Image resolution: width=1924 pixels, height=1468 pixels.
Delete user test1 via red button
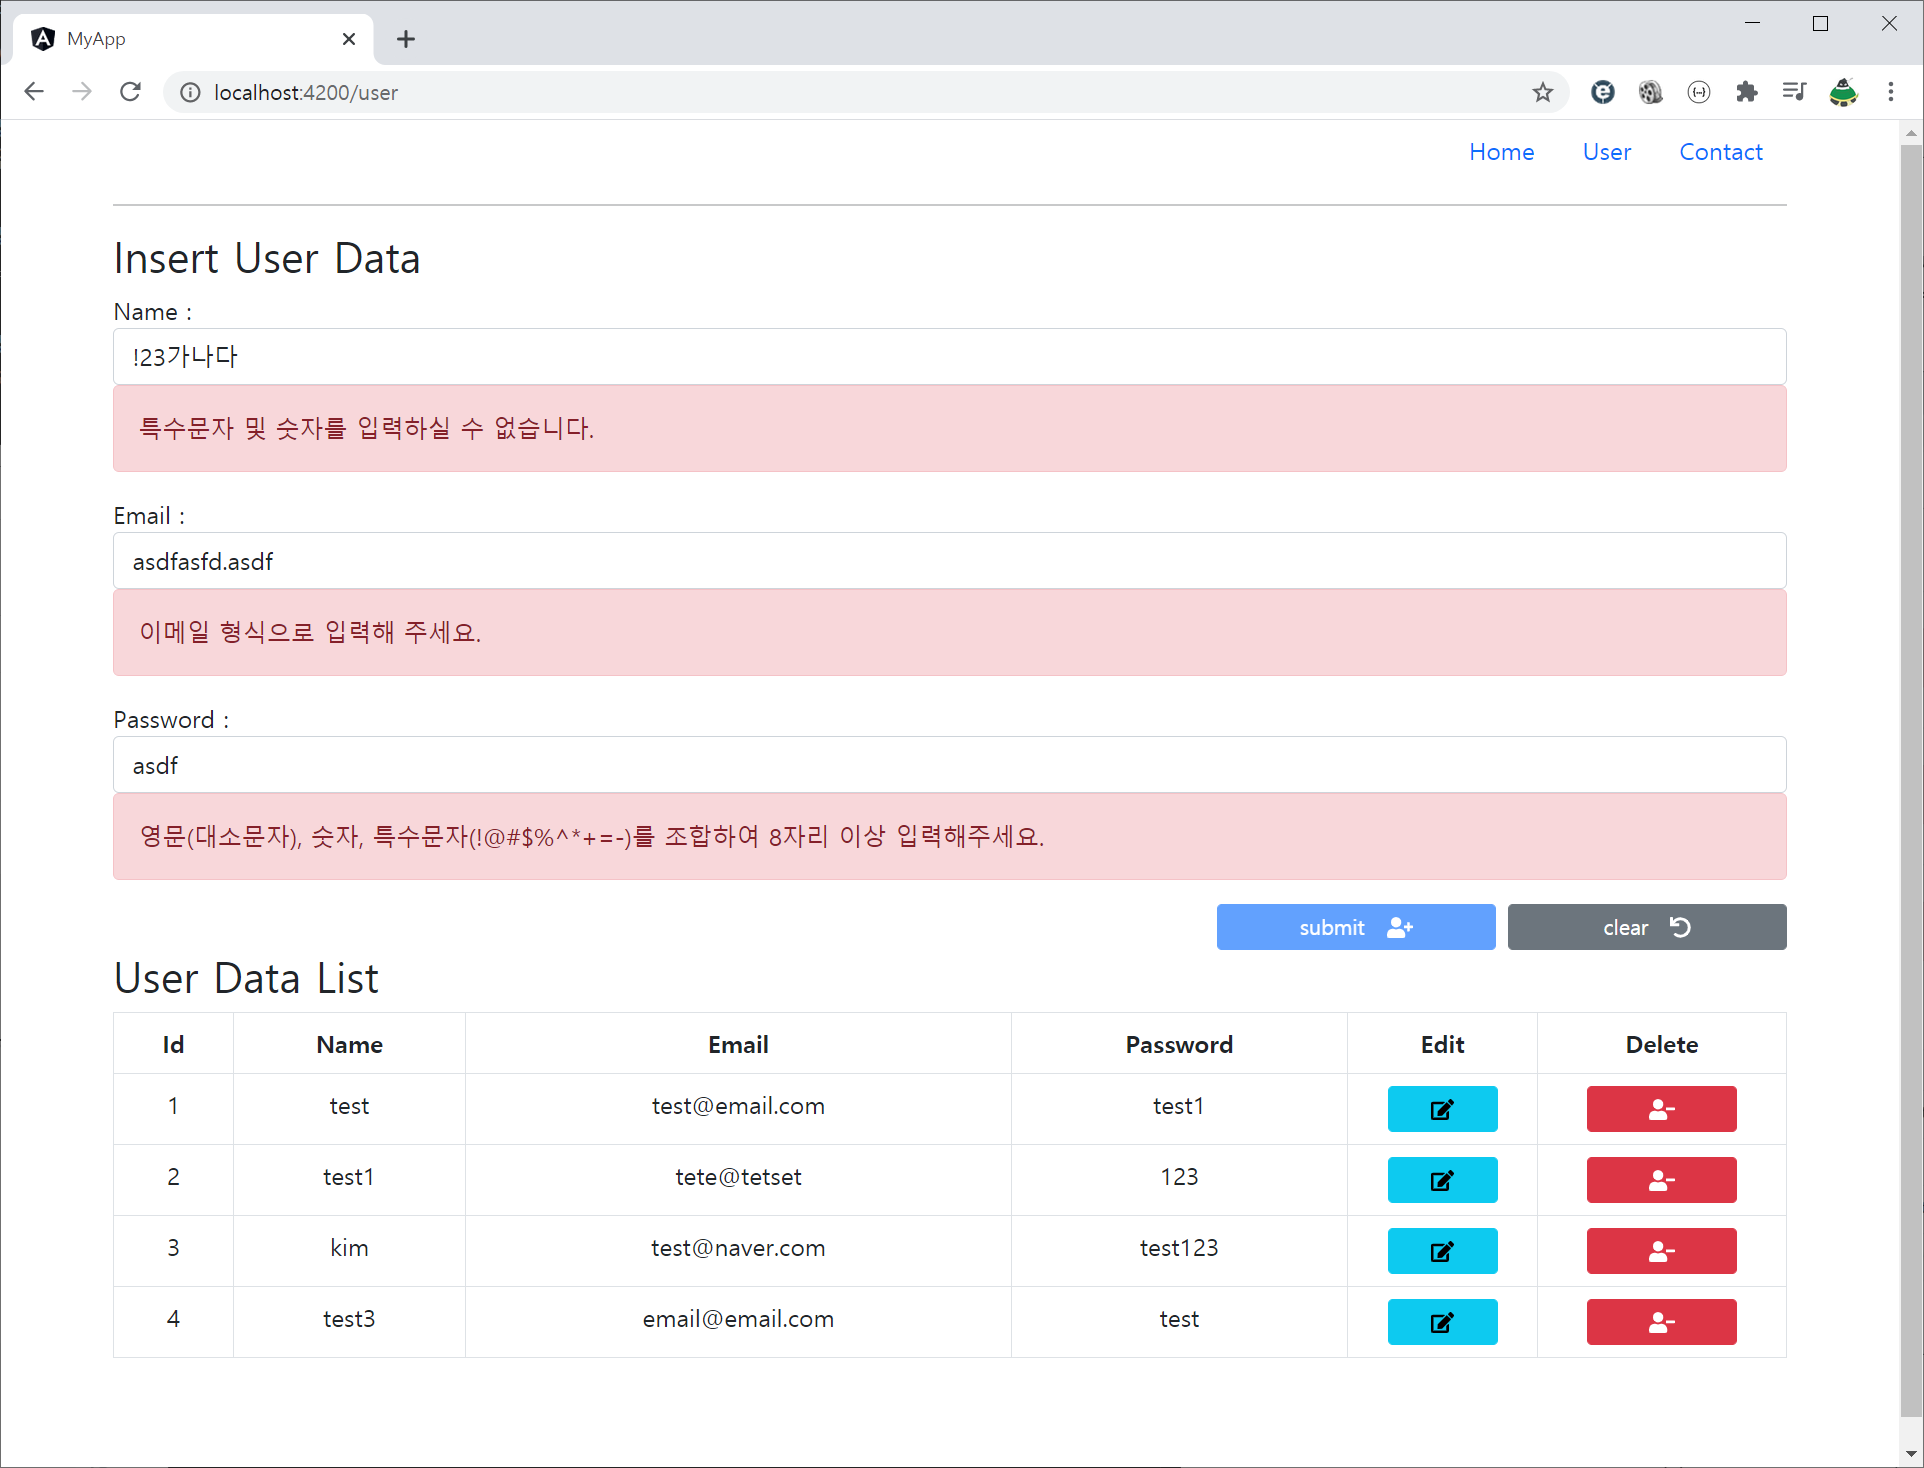tap(1660, 1180)
